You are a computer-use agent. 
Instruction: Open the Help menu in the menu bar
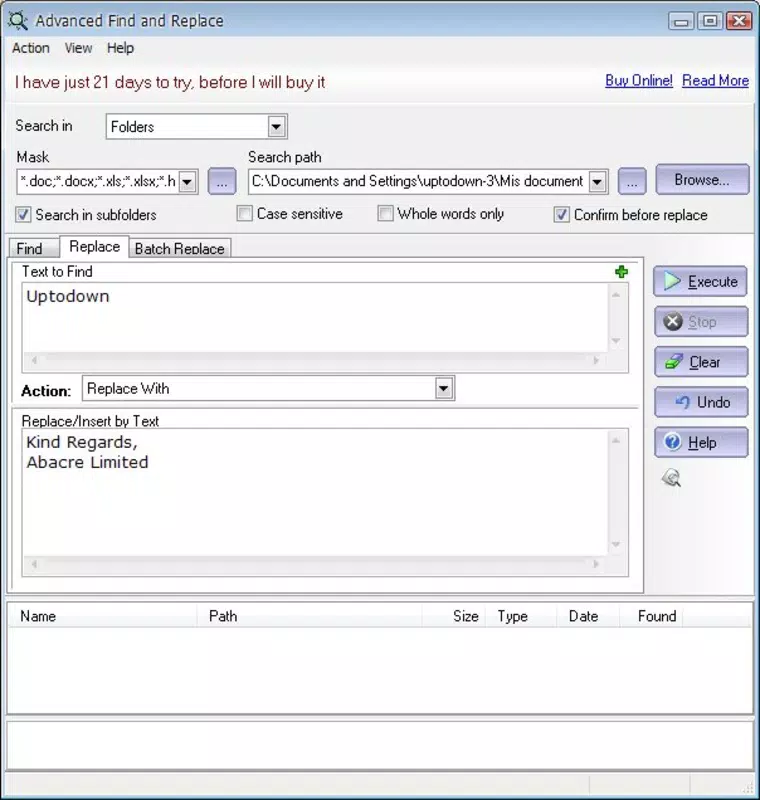click(x=120, y=48)
